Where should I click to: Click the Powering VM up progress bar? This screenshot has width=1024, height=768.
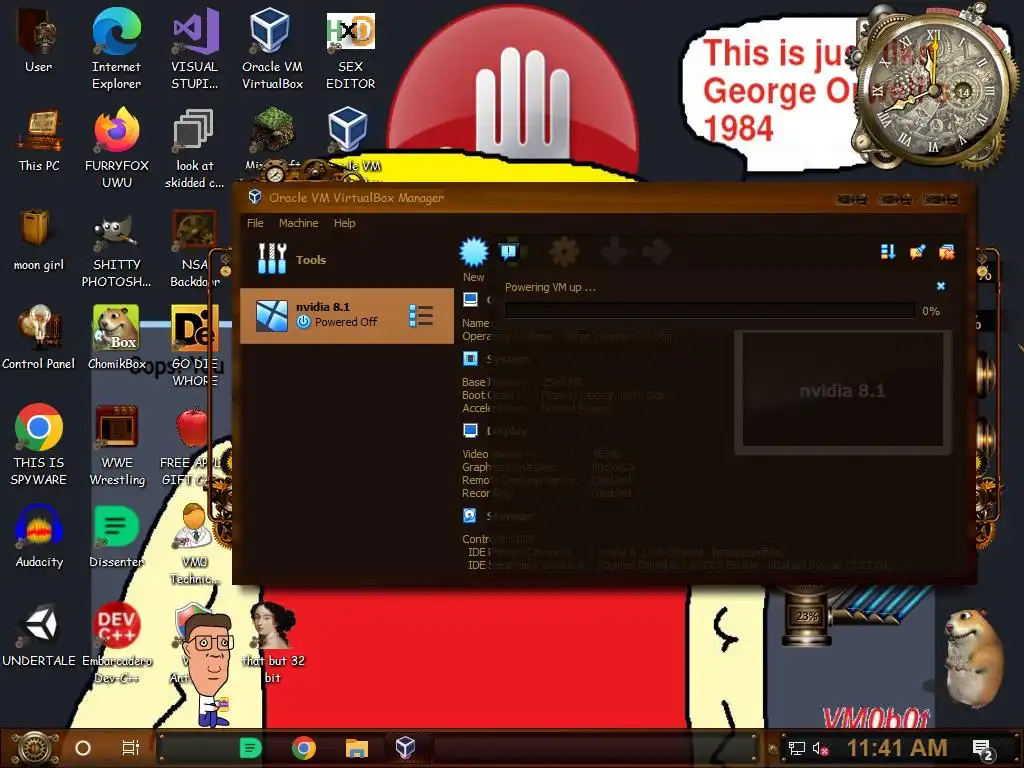(x=710, y=311)
